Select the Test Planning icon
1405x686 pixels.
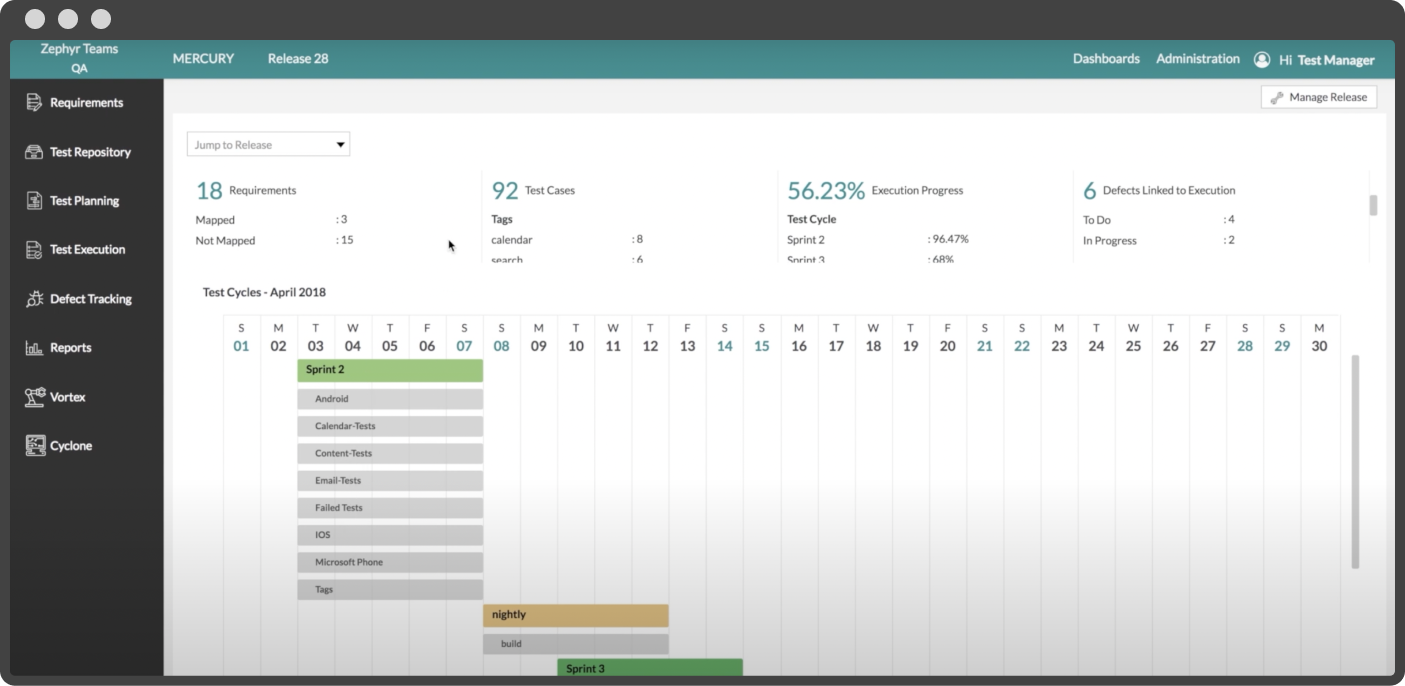click(34, 201)
